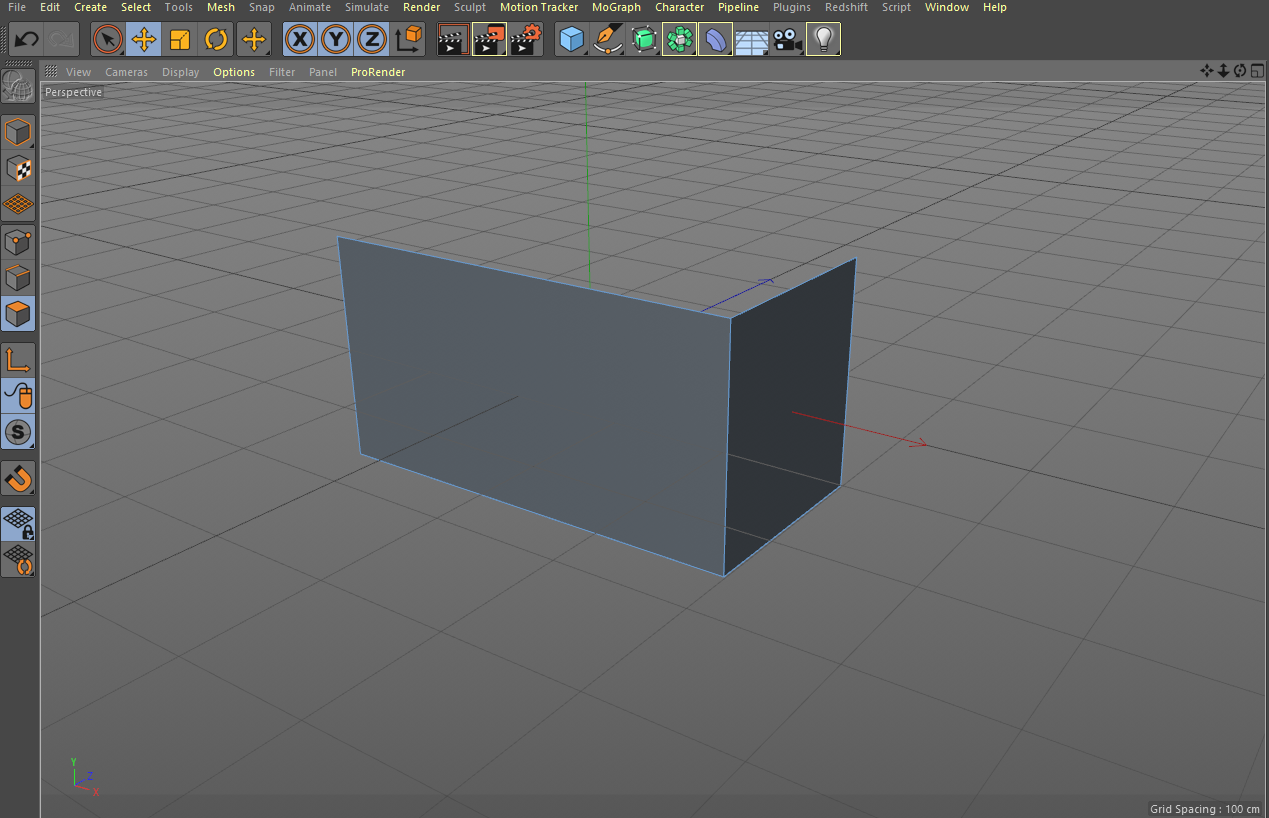Click the red X axis arrow handle
This screenshot has height=818, width=1269.
[x=916, y=442]
